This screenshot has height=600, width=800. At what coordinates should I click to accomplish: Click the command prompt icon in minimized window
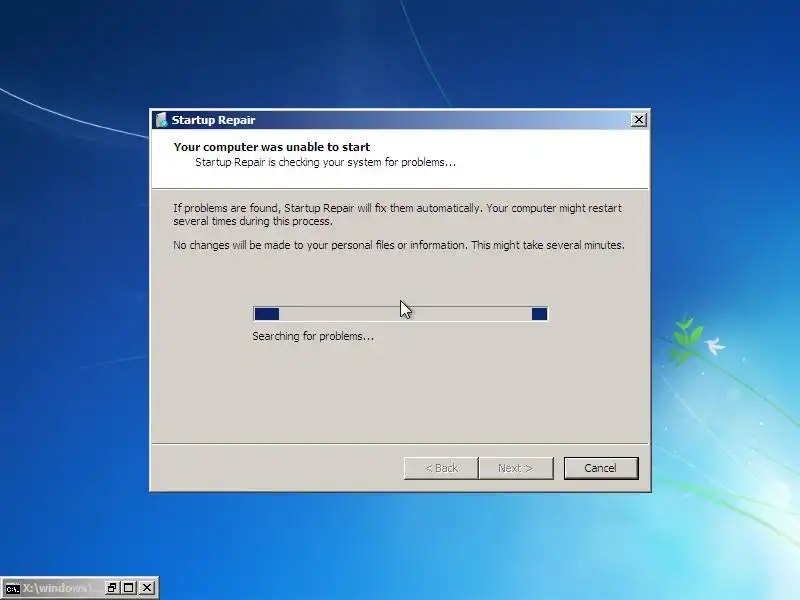click(x=12, y=588)
